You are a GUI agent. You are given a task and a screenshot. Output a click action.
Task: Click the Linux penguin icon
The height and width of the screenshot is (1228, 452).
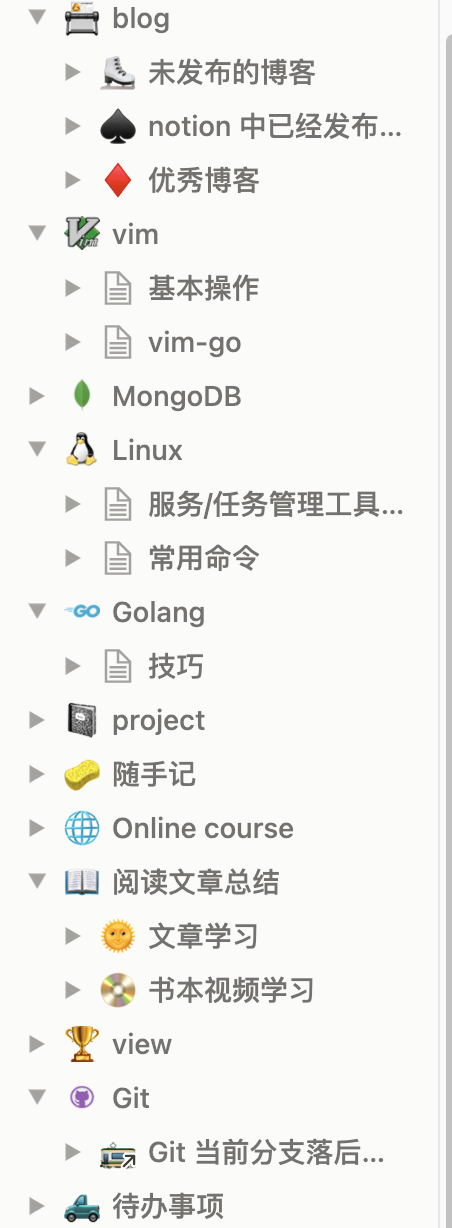click(x=82, y=450)
